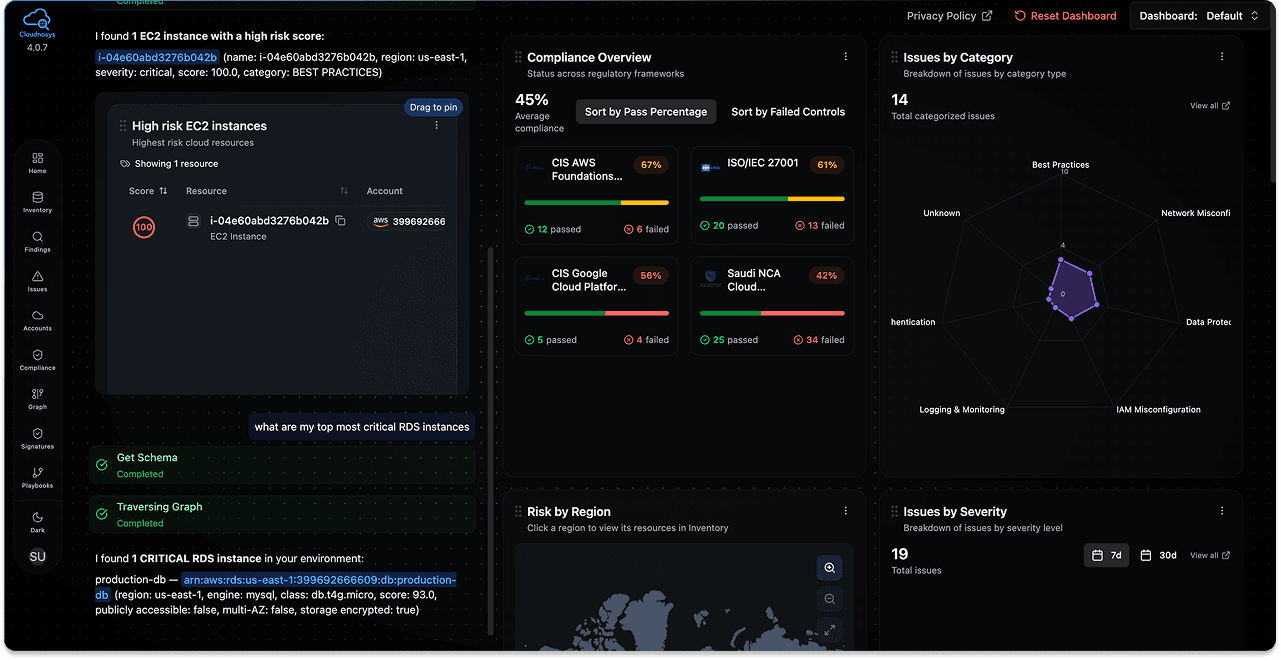Open Compliance Overview options menu
The image size is (1281, 659).
846,57
